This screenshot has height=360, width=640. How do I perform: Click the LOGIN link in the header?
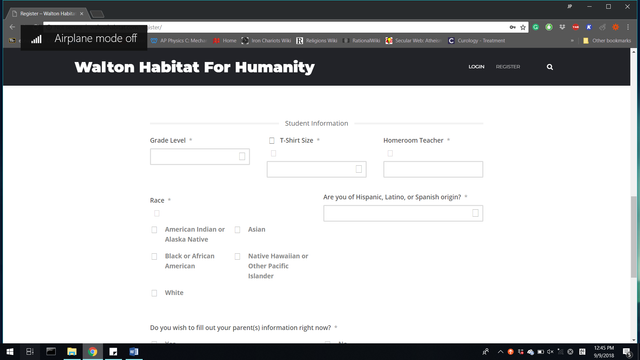click(x=476, y=67)
